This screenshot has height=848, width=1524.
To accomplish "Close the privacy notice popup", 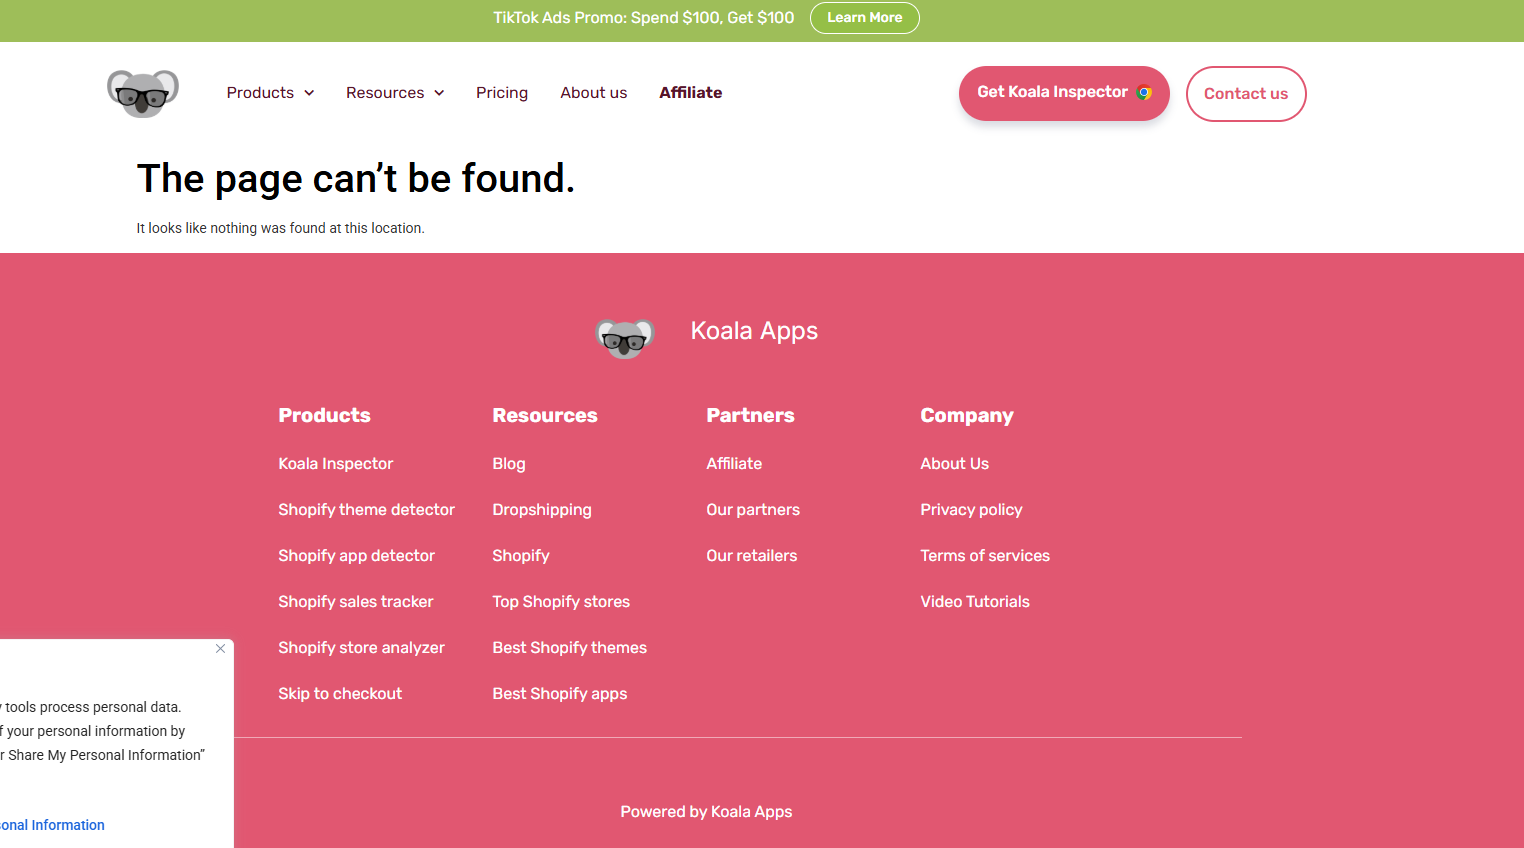I will click(220, 649).
